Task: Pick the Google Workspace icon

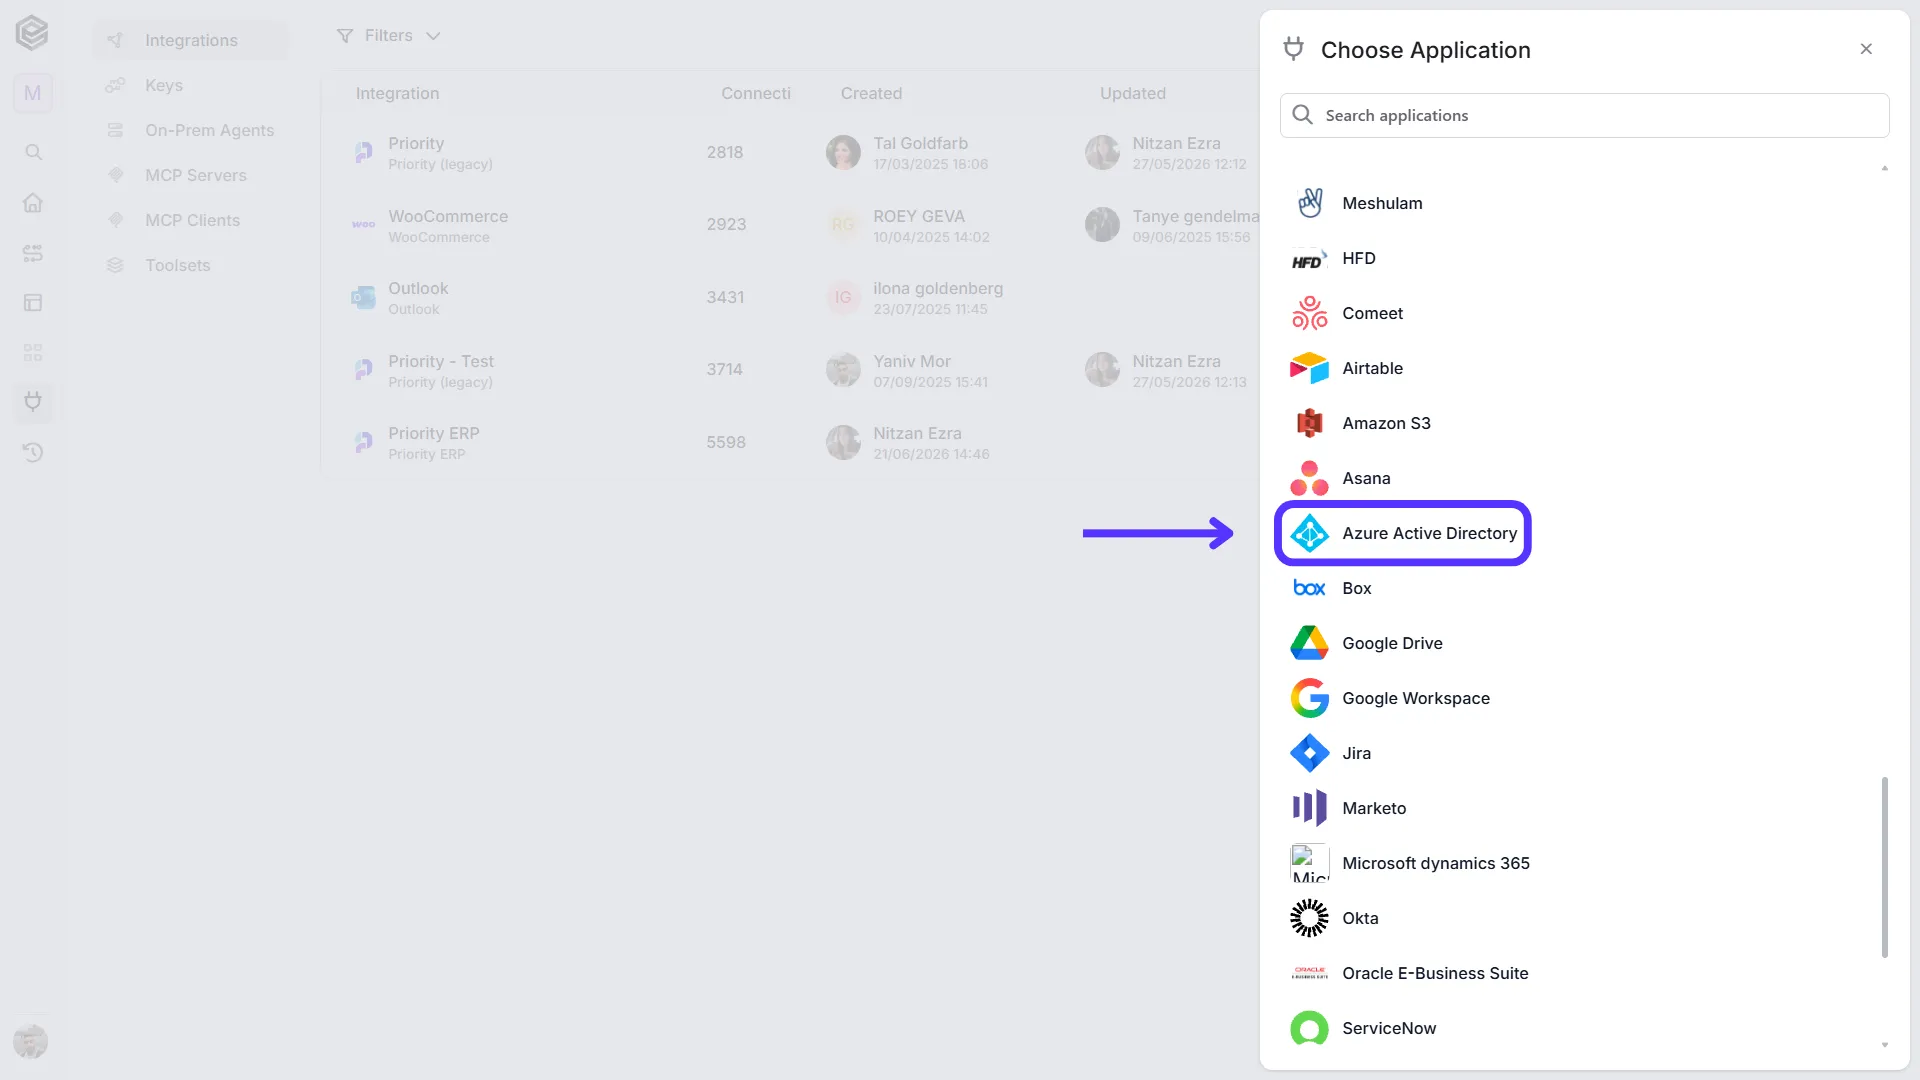Action: 1309,698
